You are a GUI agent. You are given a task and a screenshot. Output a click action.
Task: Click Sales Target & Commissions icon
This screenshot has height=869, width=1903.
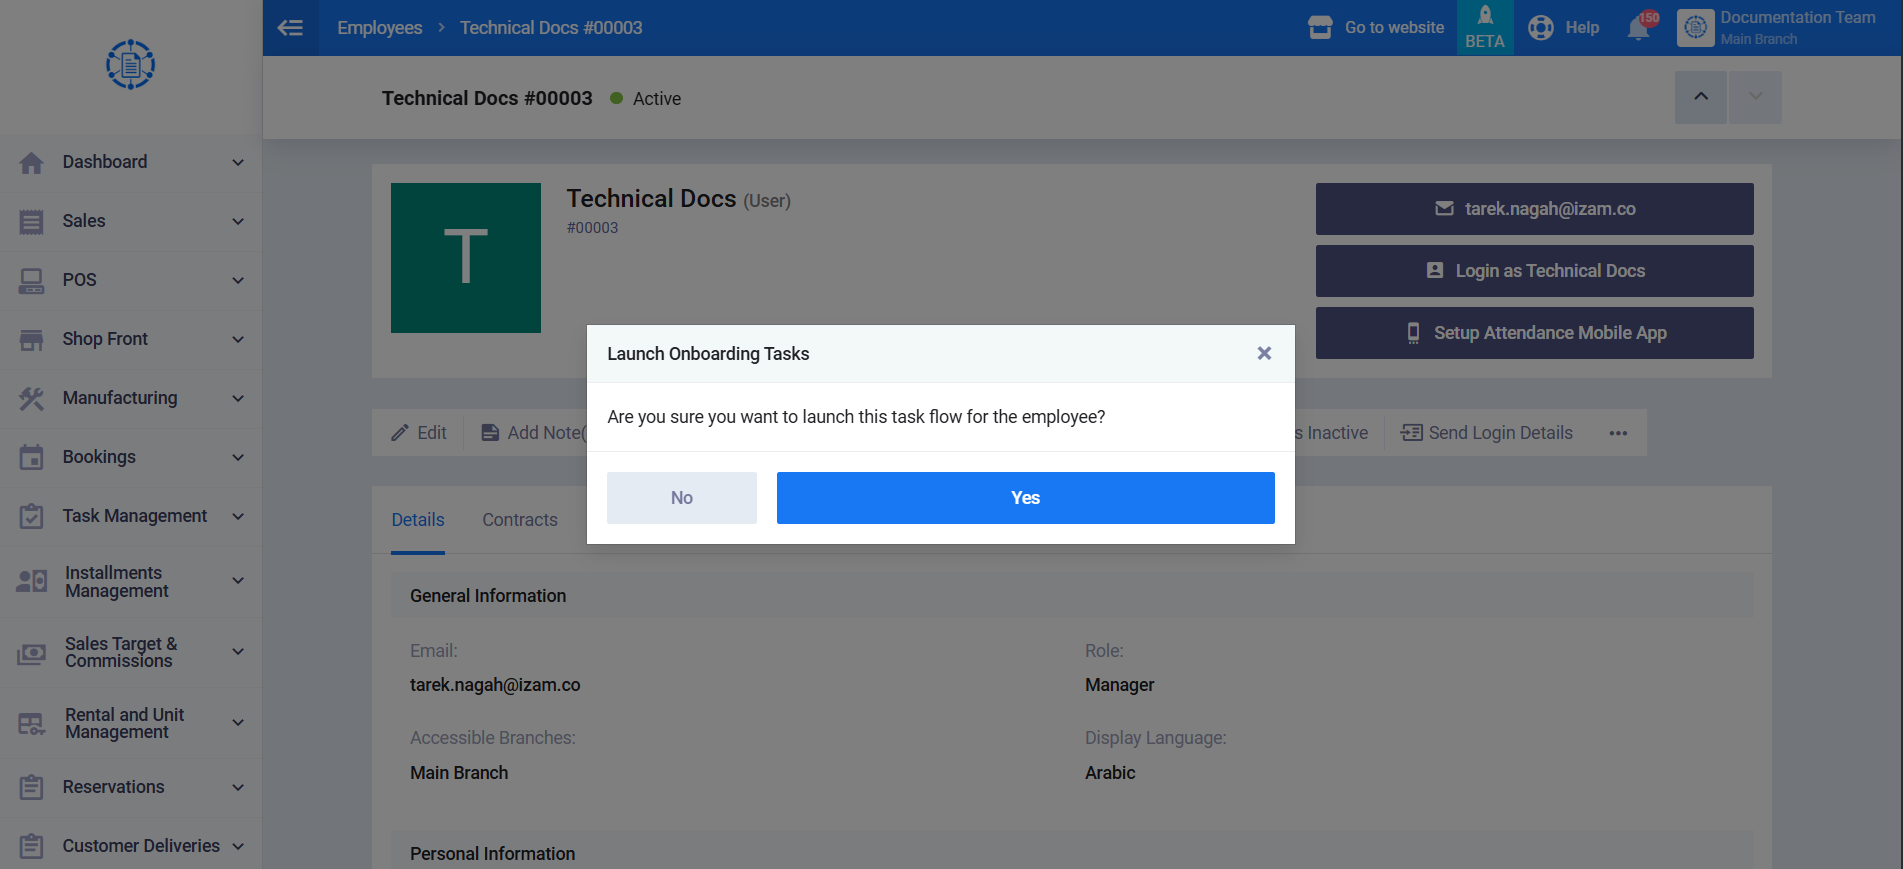coord(32,653)
